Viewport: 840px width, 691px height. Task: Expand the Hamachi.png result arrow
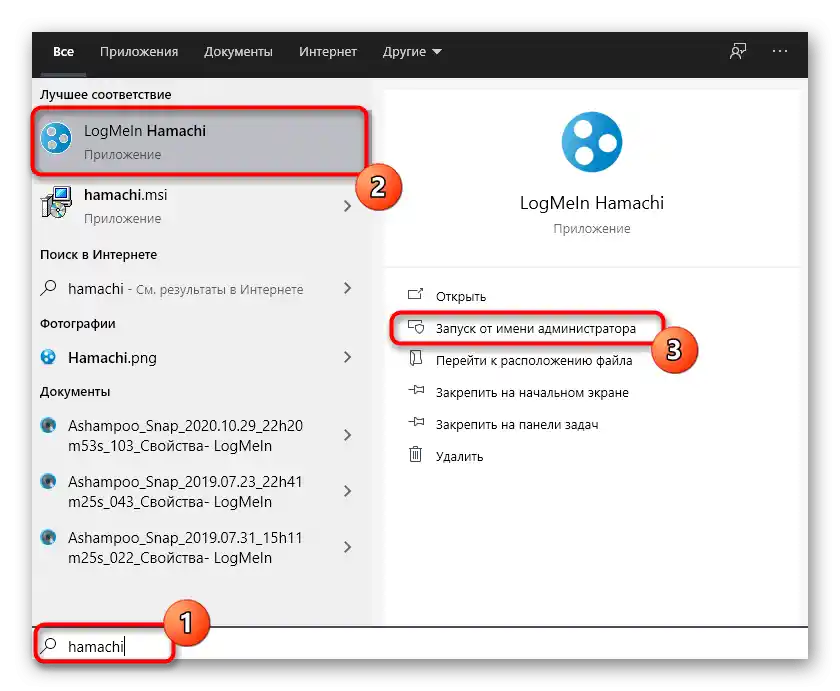[x=347, y=357]
